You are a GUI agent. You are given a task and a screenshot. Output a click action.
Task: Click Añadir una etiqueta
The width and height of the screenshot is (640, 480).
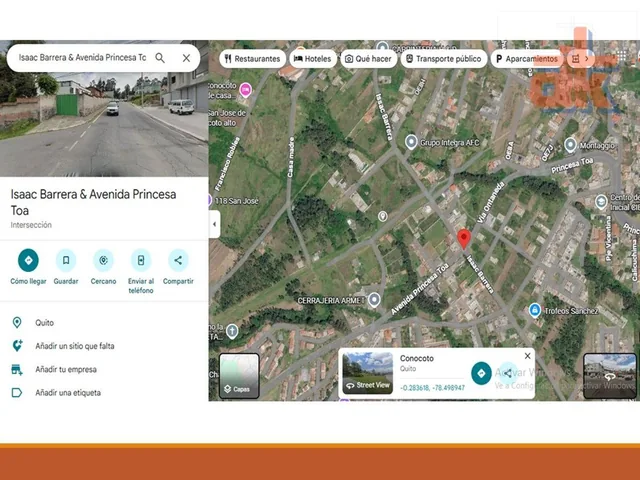tap(68, 393)
